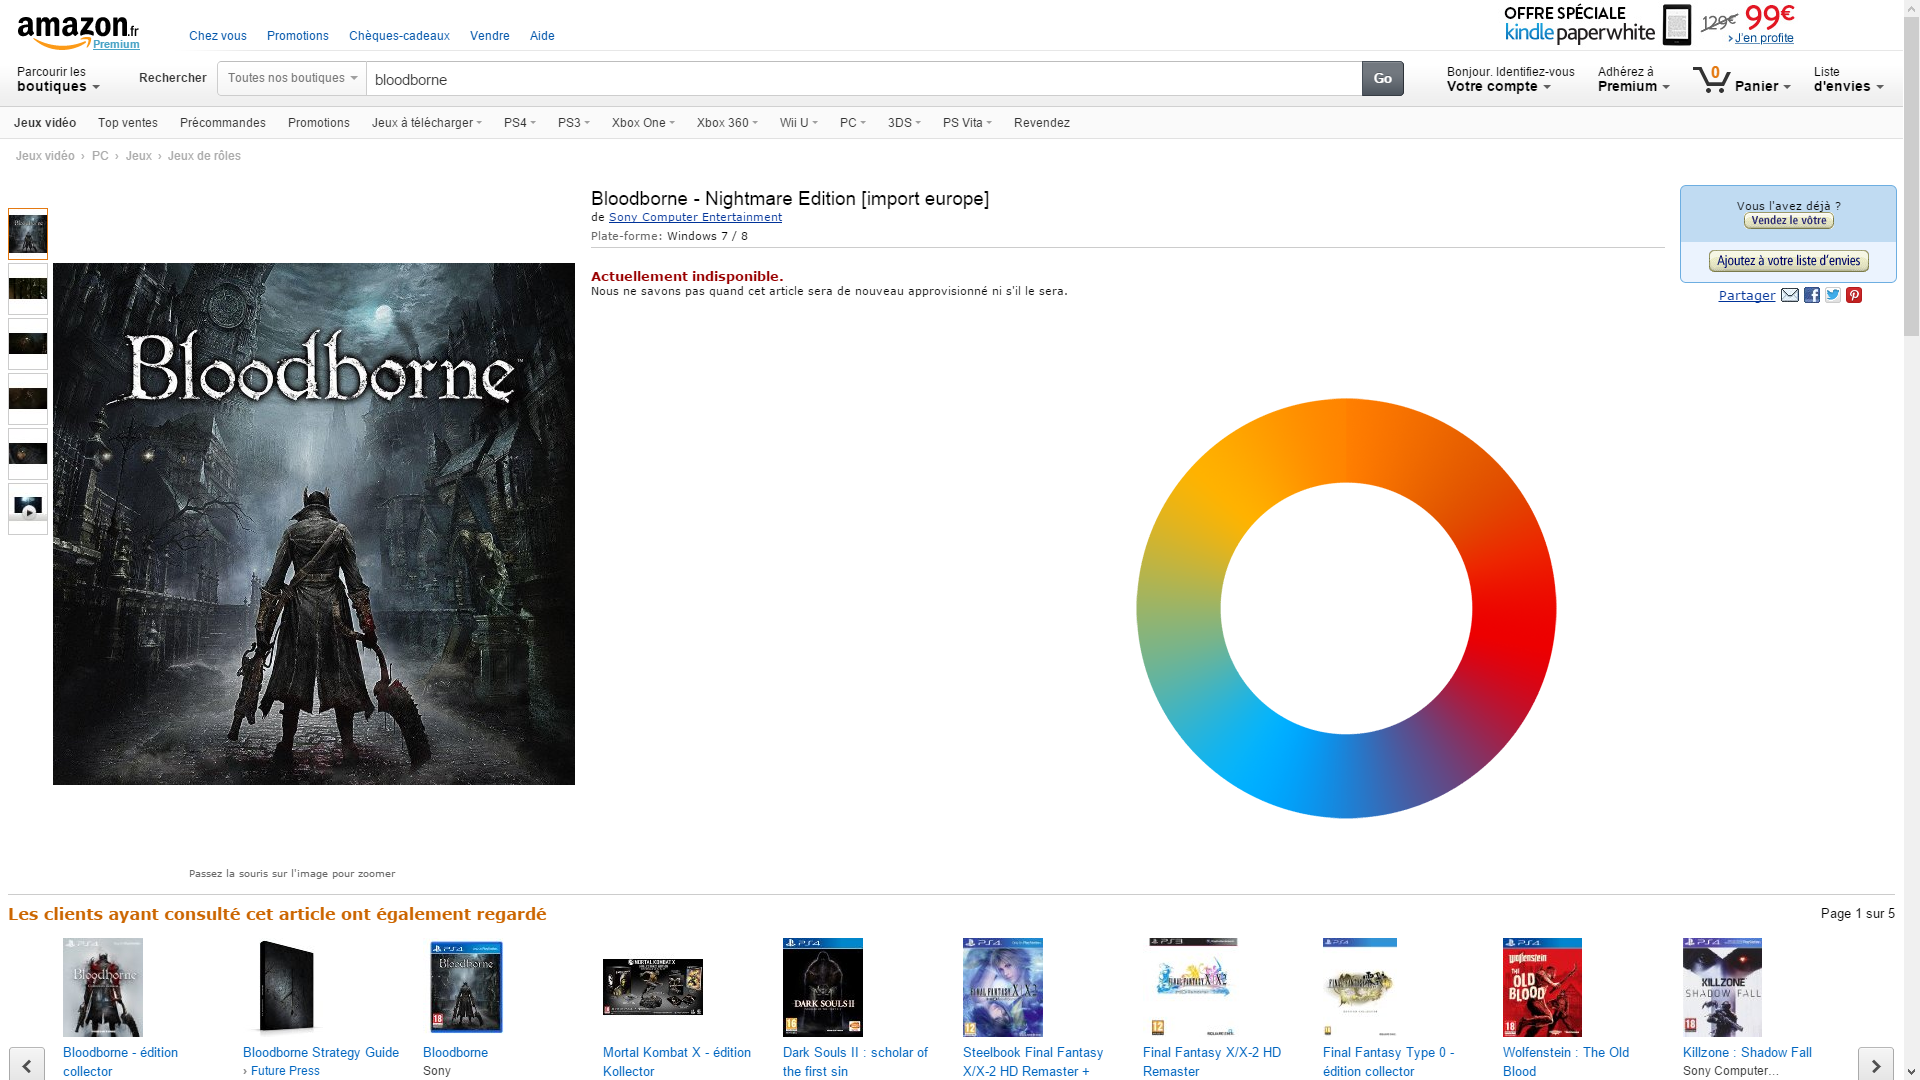This screenshot has width=1920, height=1080.
Task: Click the color wheel ring graphic
Action: [1346, 440]
